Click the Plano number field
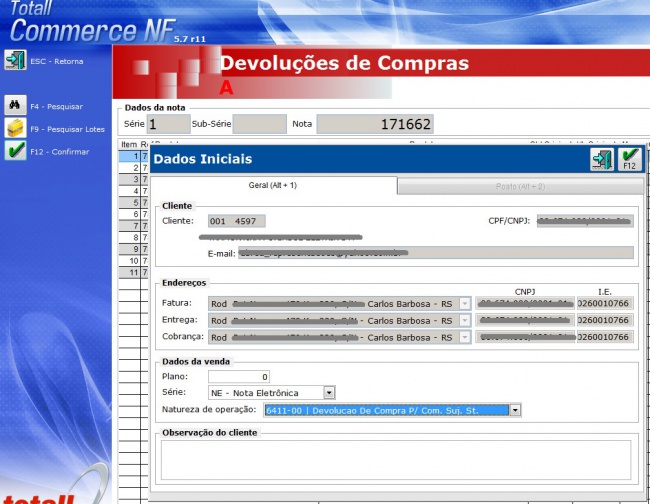Image resolution: width=650 pixels, height=504 pixels. pyautogui.click(x=239, y=376)
